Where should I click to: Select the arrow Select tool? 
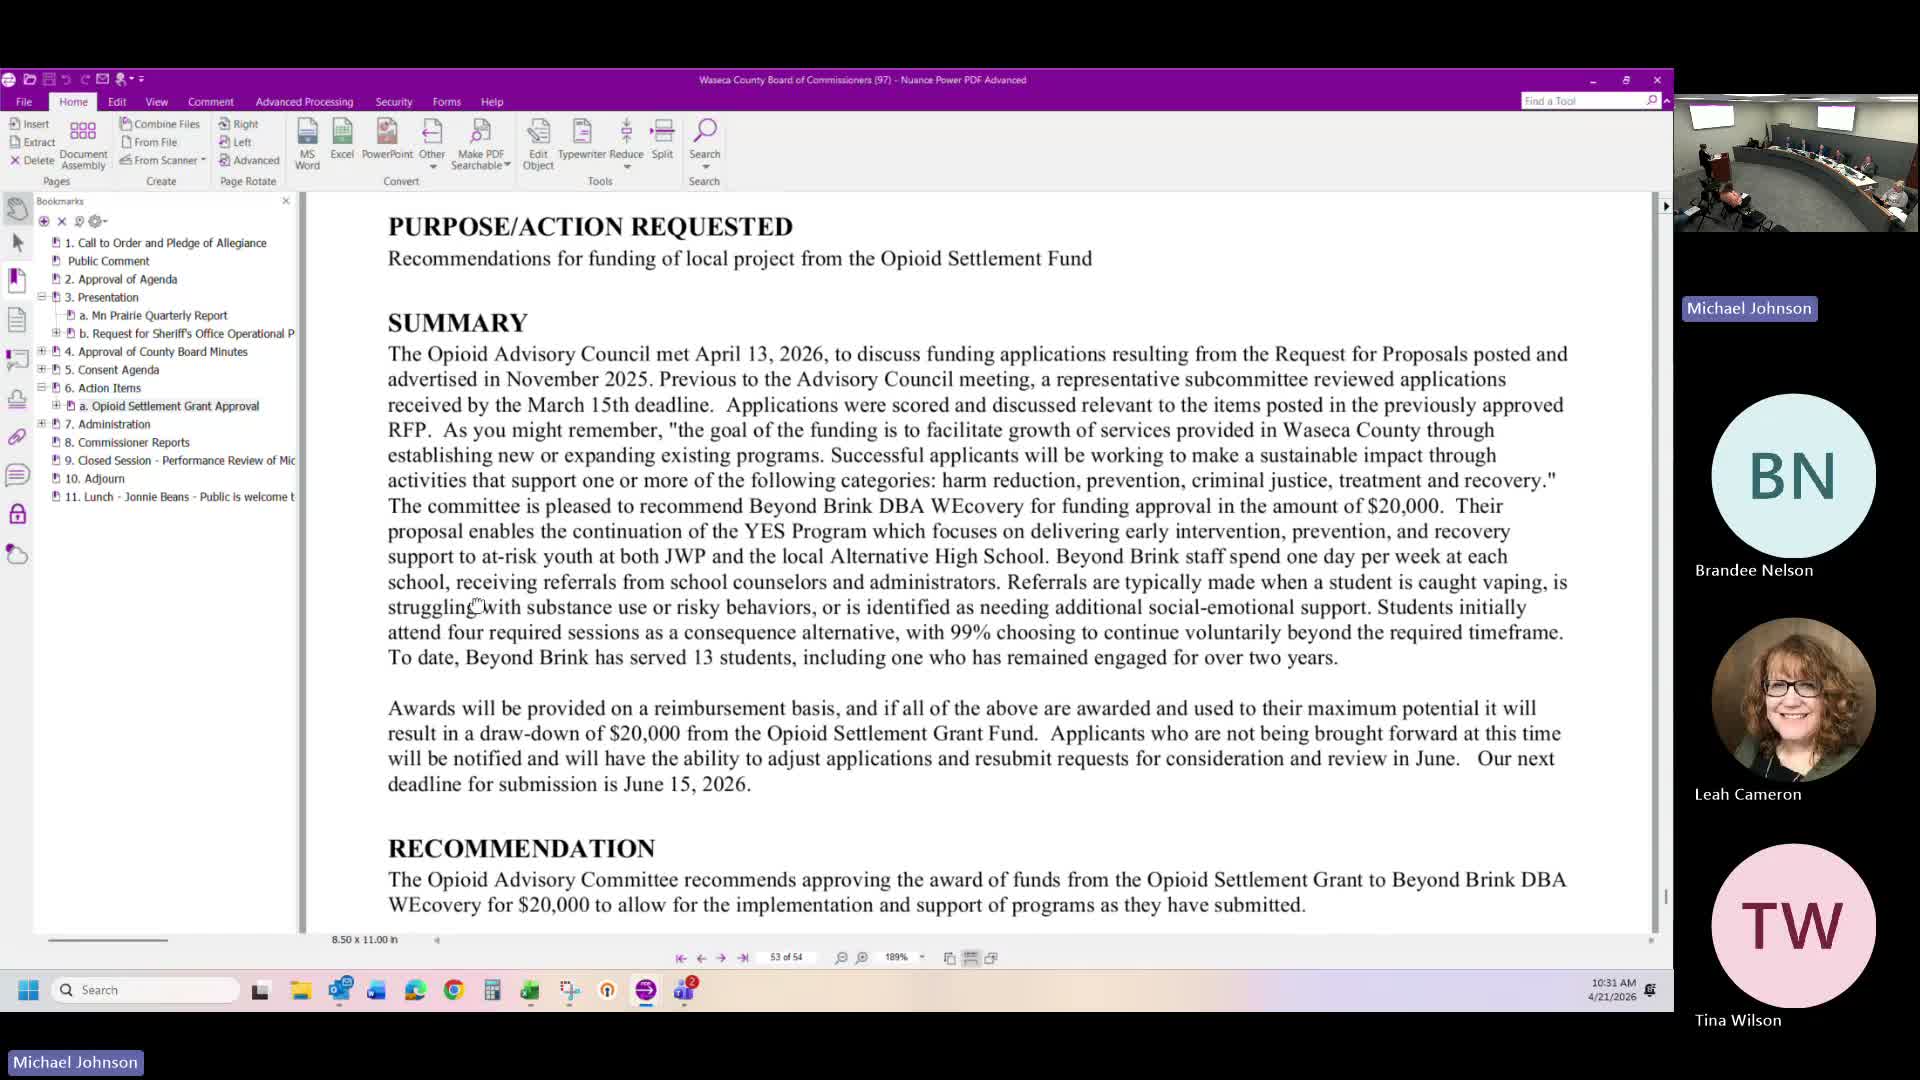17,242
